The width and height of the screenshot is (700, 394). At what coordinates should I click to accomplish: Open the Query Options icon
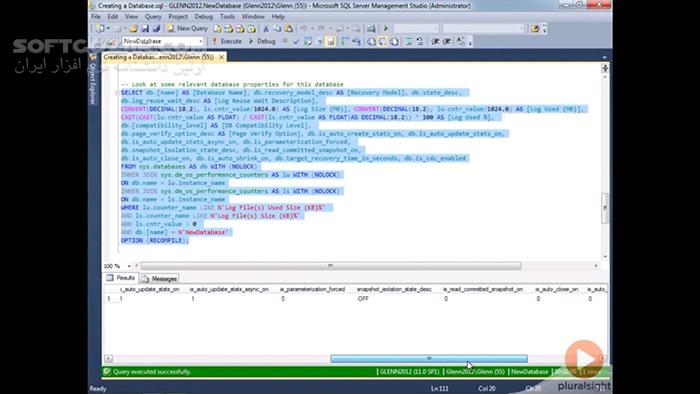coord(319,41)
